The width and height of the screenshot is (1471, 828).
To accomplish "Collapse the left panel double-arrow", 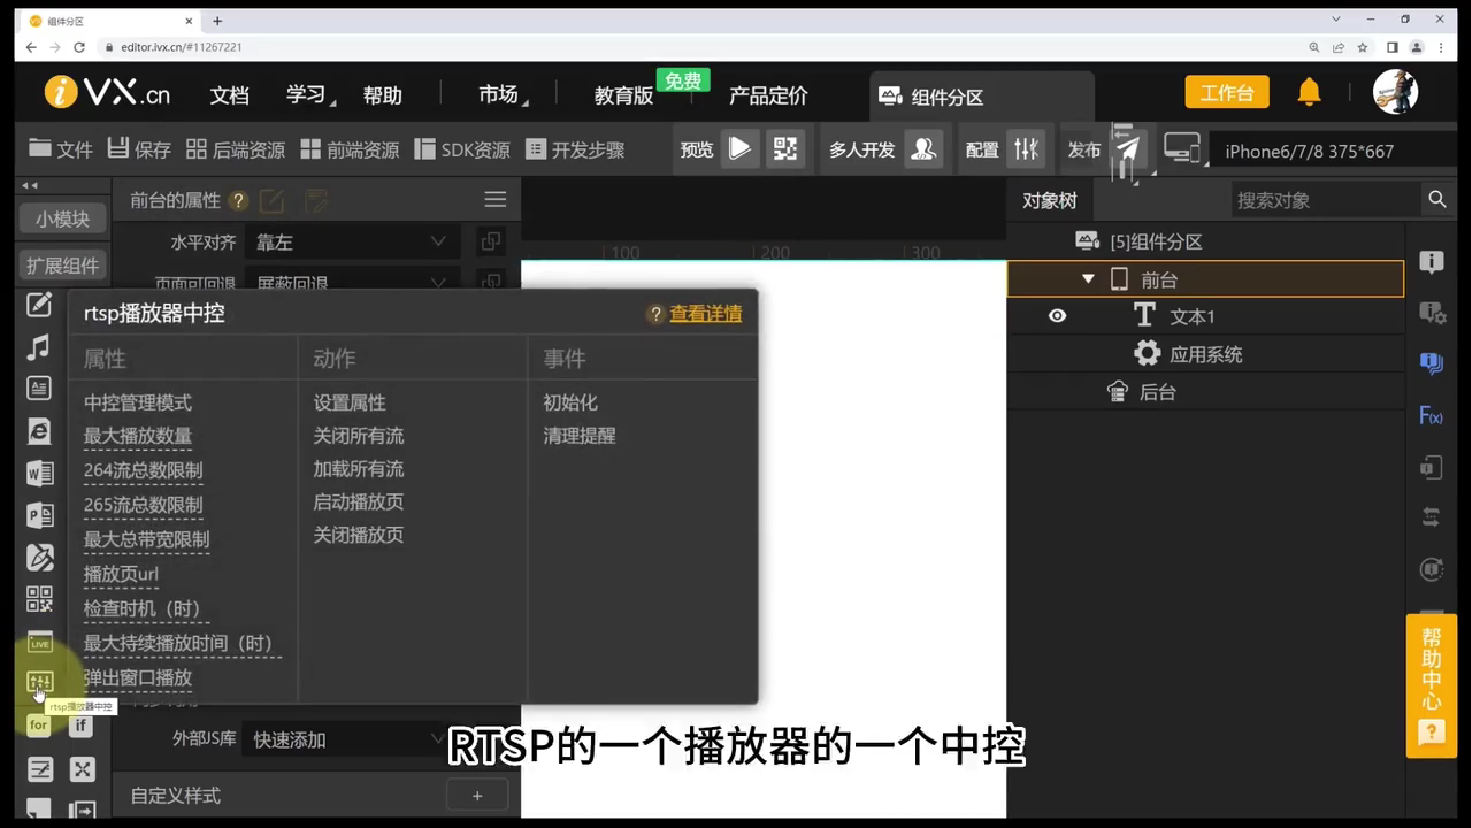I will 30,186.
